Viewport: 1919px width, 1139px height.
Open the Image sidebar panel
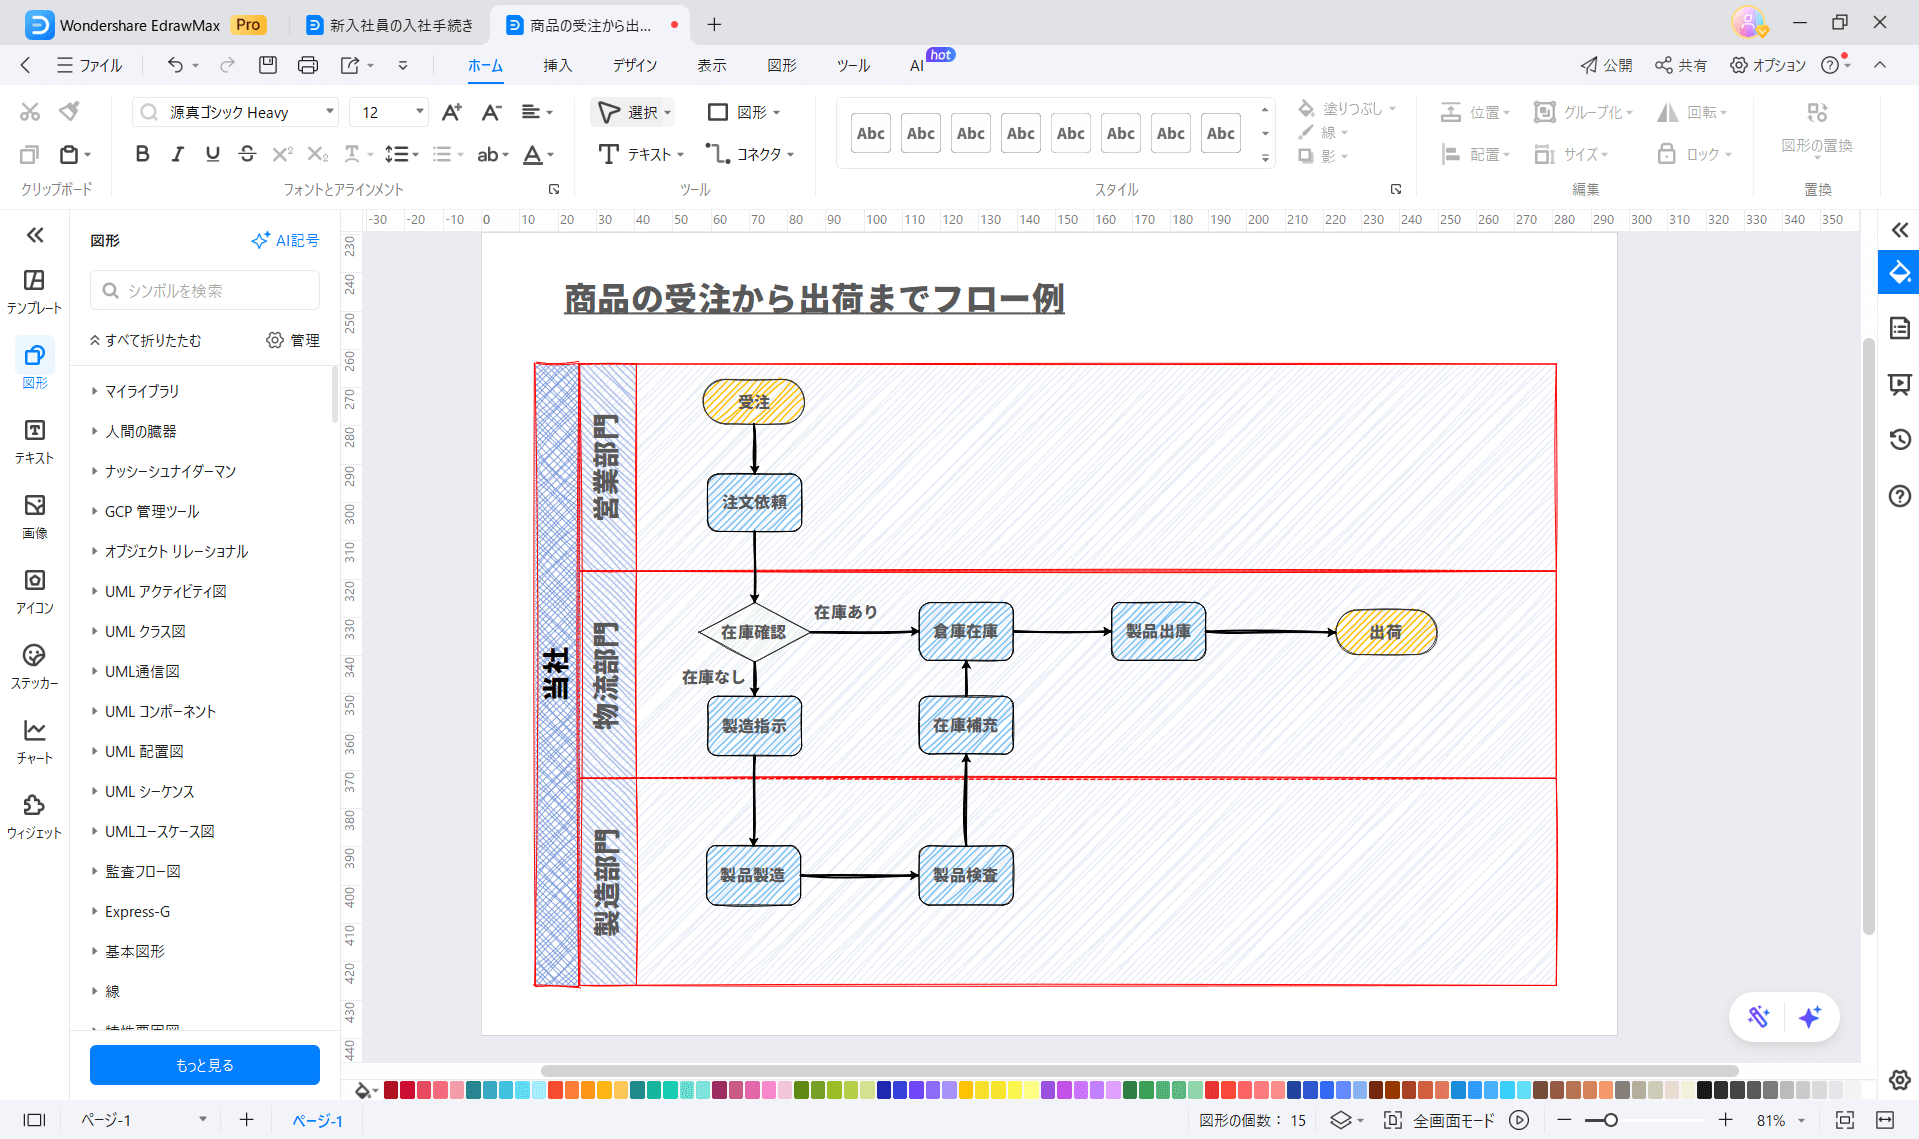tap(34, 516)
